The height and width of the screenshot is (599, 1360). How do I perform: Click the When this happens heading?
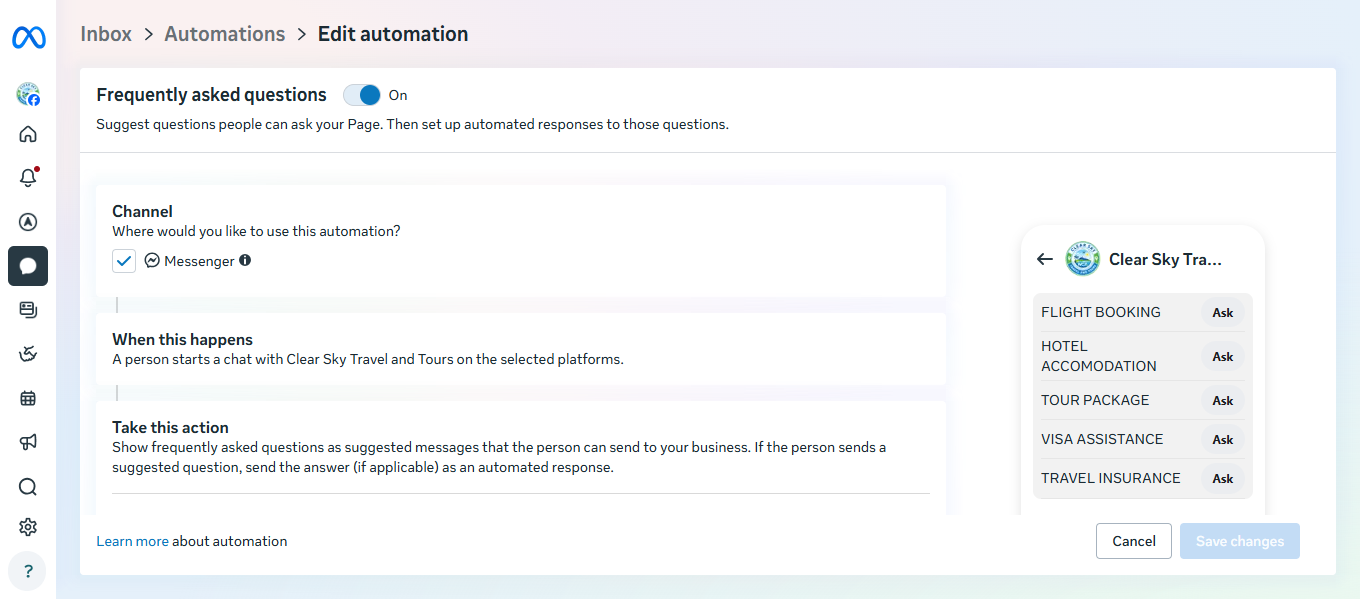182,339
